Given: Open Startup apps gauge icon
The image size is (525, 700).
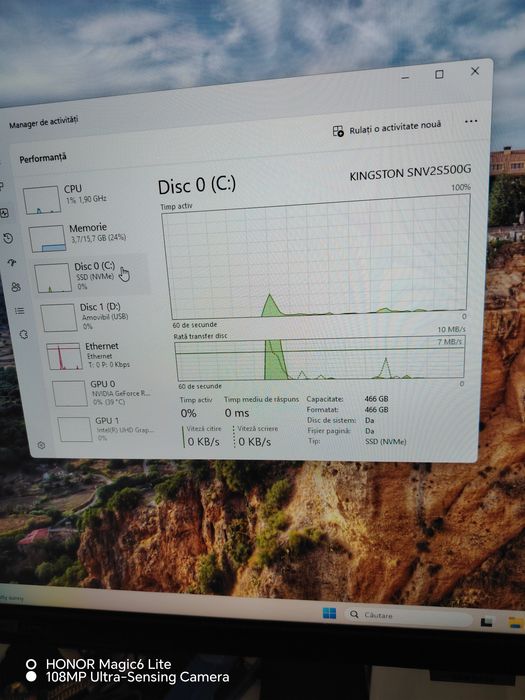Looking at the screenshot, I should (x=12, y=262).
